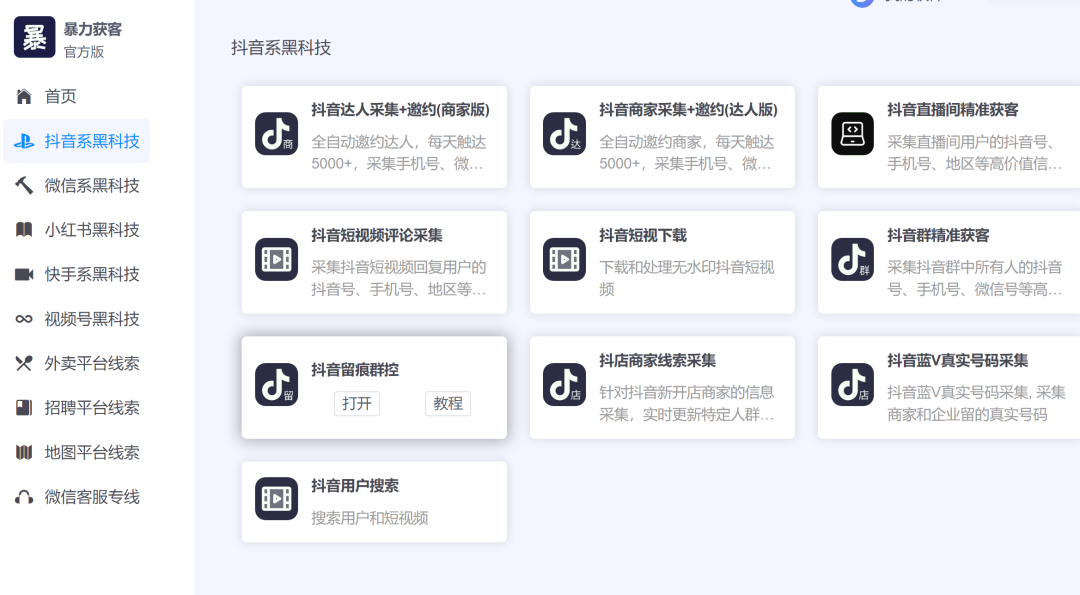Open the 教程 tutorial for 抖音留痕群控
Screen dimensions: 1080x595
pyautogui.click(x=448, y=403)
